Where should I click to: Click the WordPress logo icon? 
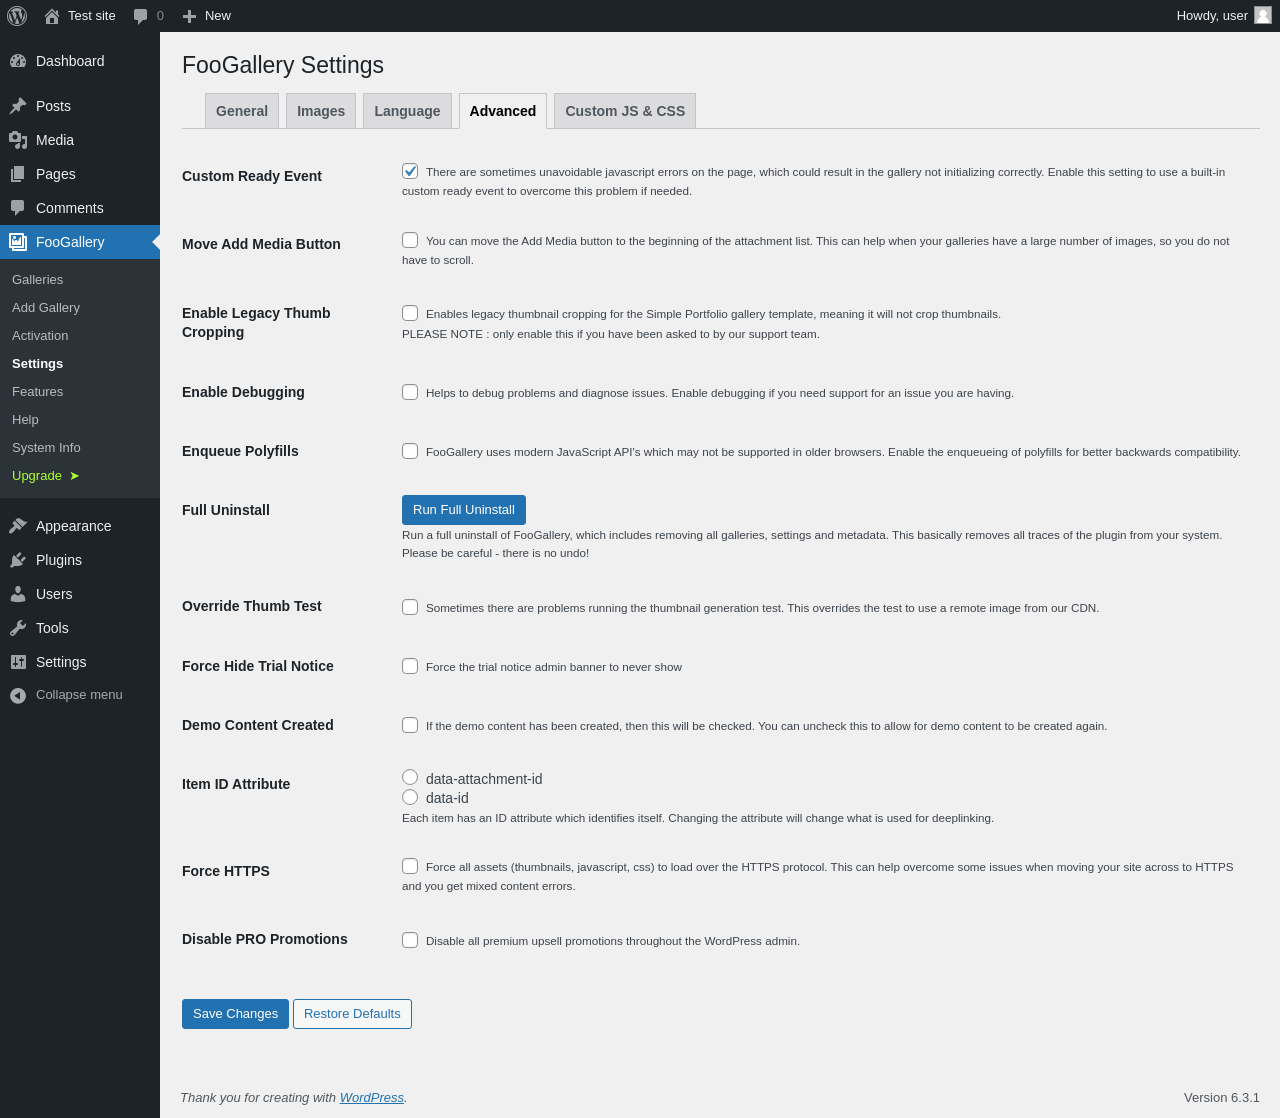[17, 16]
